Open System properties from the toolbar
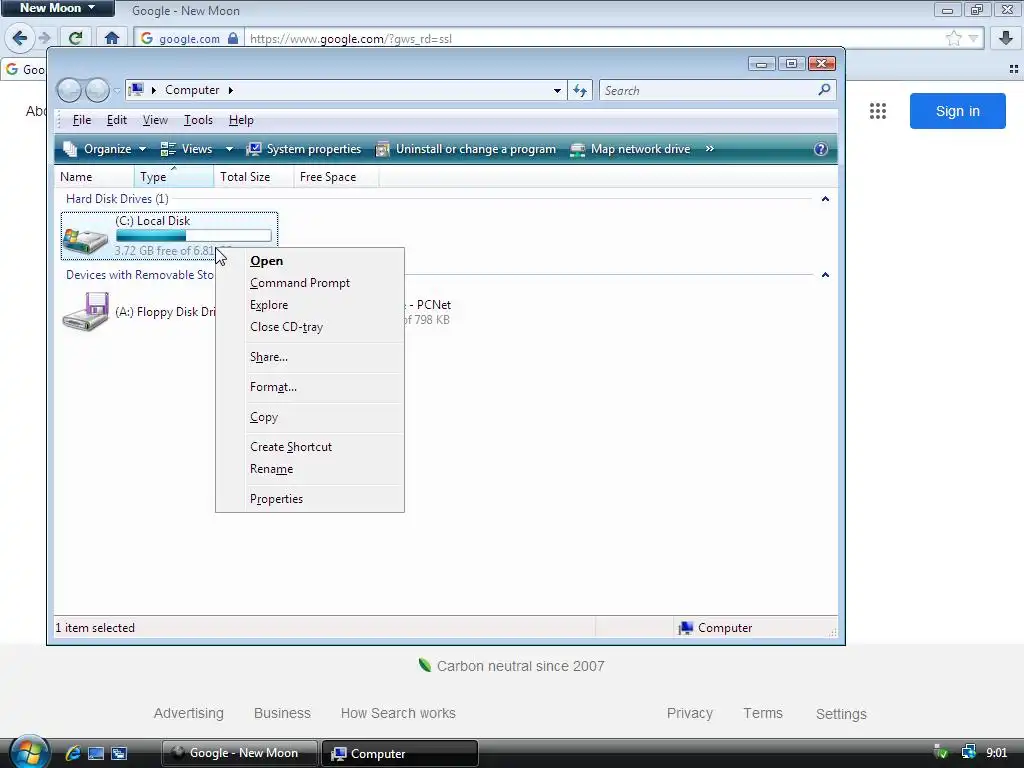This screenshot has width=1024, height=768. coord(304,149)
